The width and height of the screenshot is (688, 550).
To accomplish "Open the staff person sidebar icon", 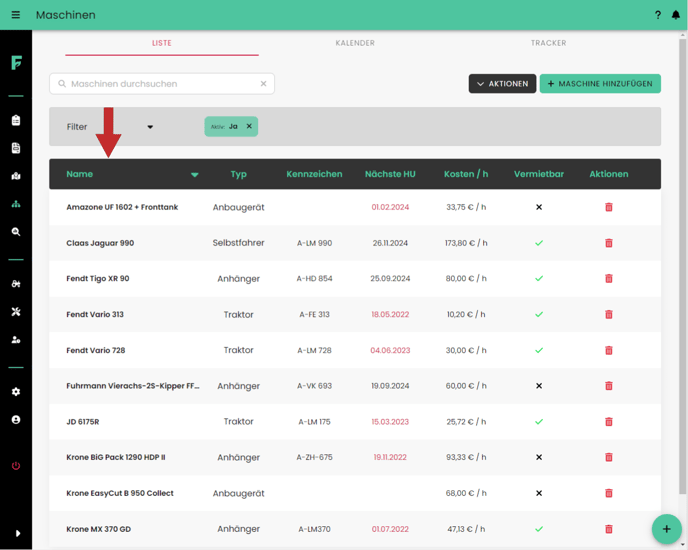I will click(16, 340).
